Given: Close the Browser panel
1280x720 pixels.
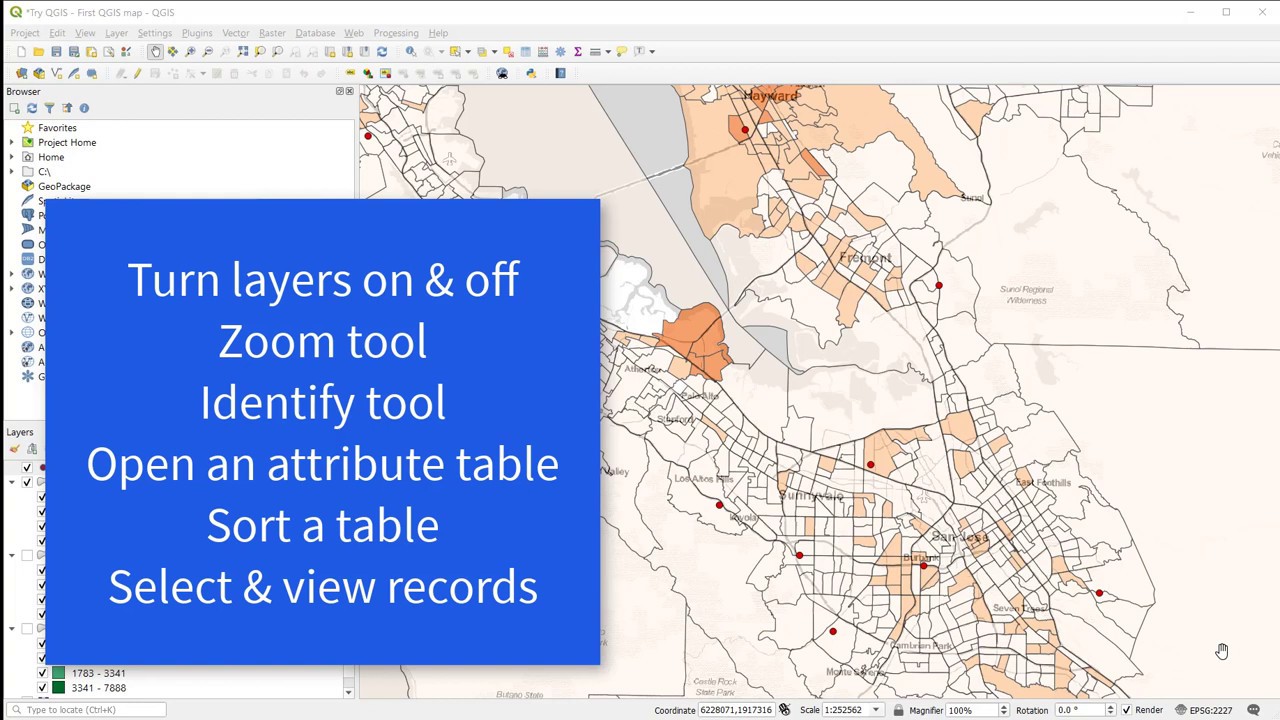Looking at the screenshot, I should pyautogui.click(x=349, y=91).
